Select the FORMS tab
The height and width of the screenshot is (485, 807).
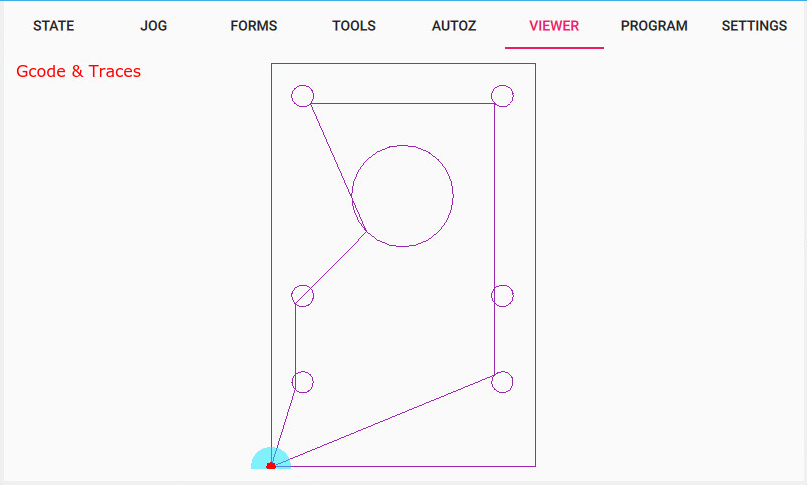click(254, 26)
